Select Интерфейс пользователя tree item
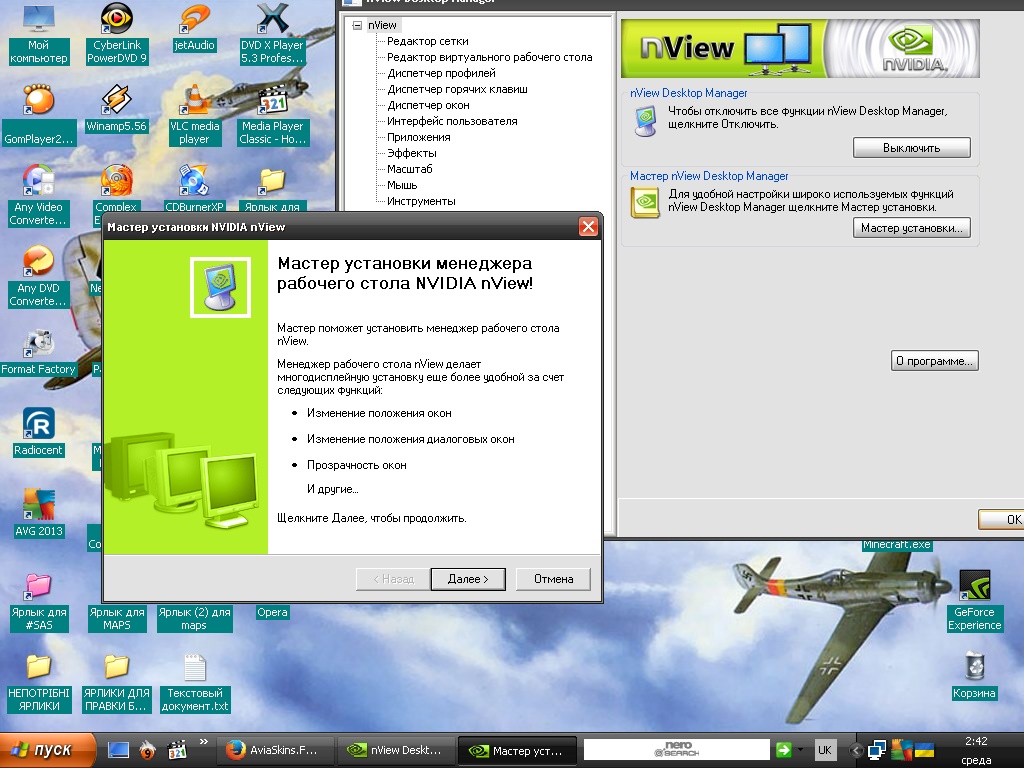This screenshot has height=768, width=1024. pos(452,121)
